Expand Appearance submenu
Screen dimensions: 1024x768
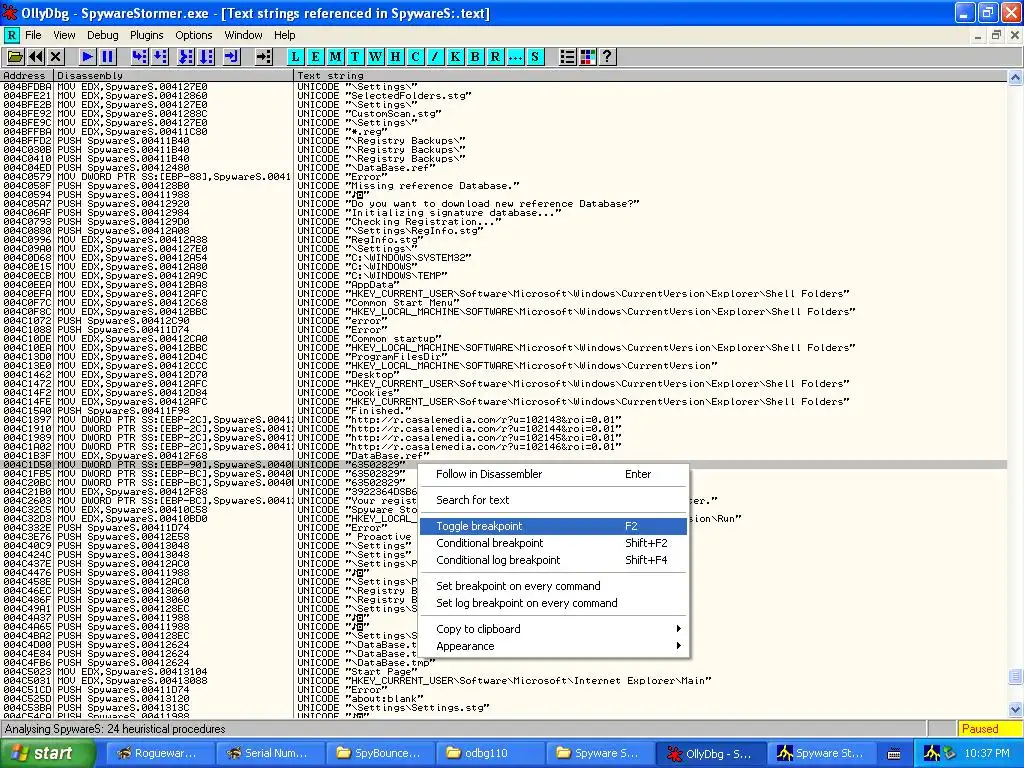coord(553,647)
